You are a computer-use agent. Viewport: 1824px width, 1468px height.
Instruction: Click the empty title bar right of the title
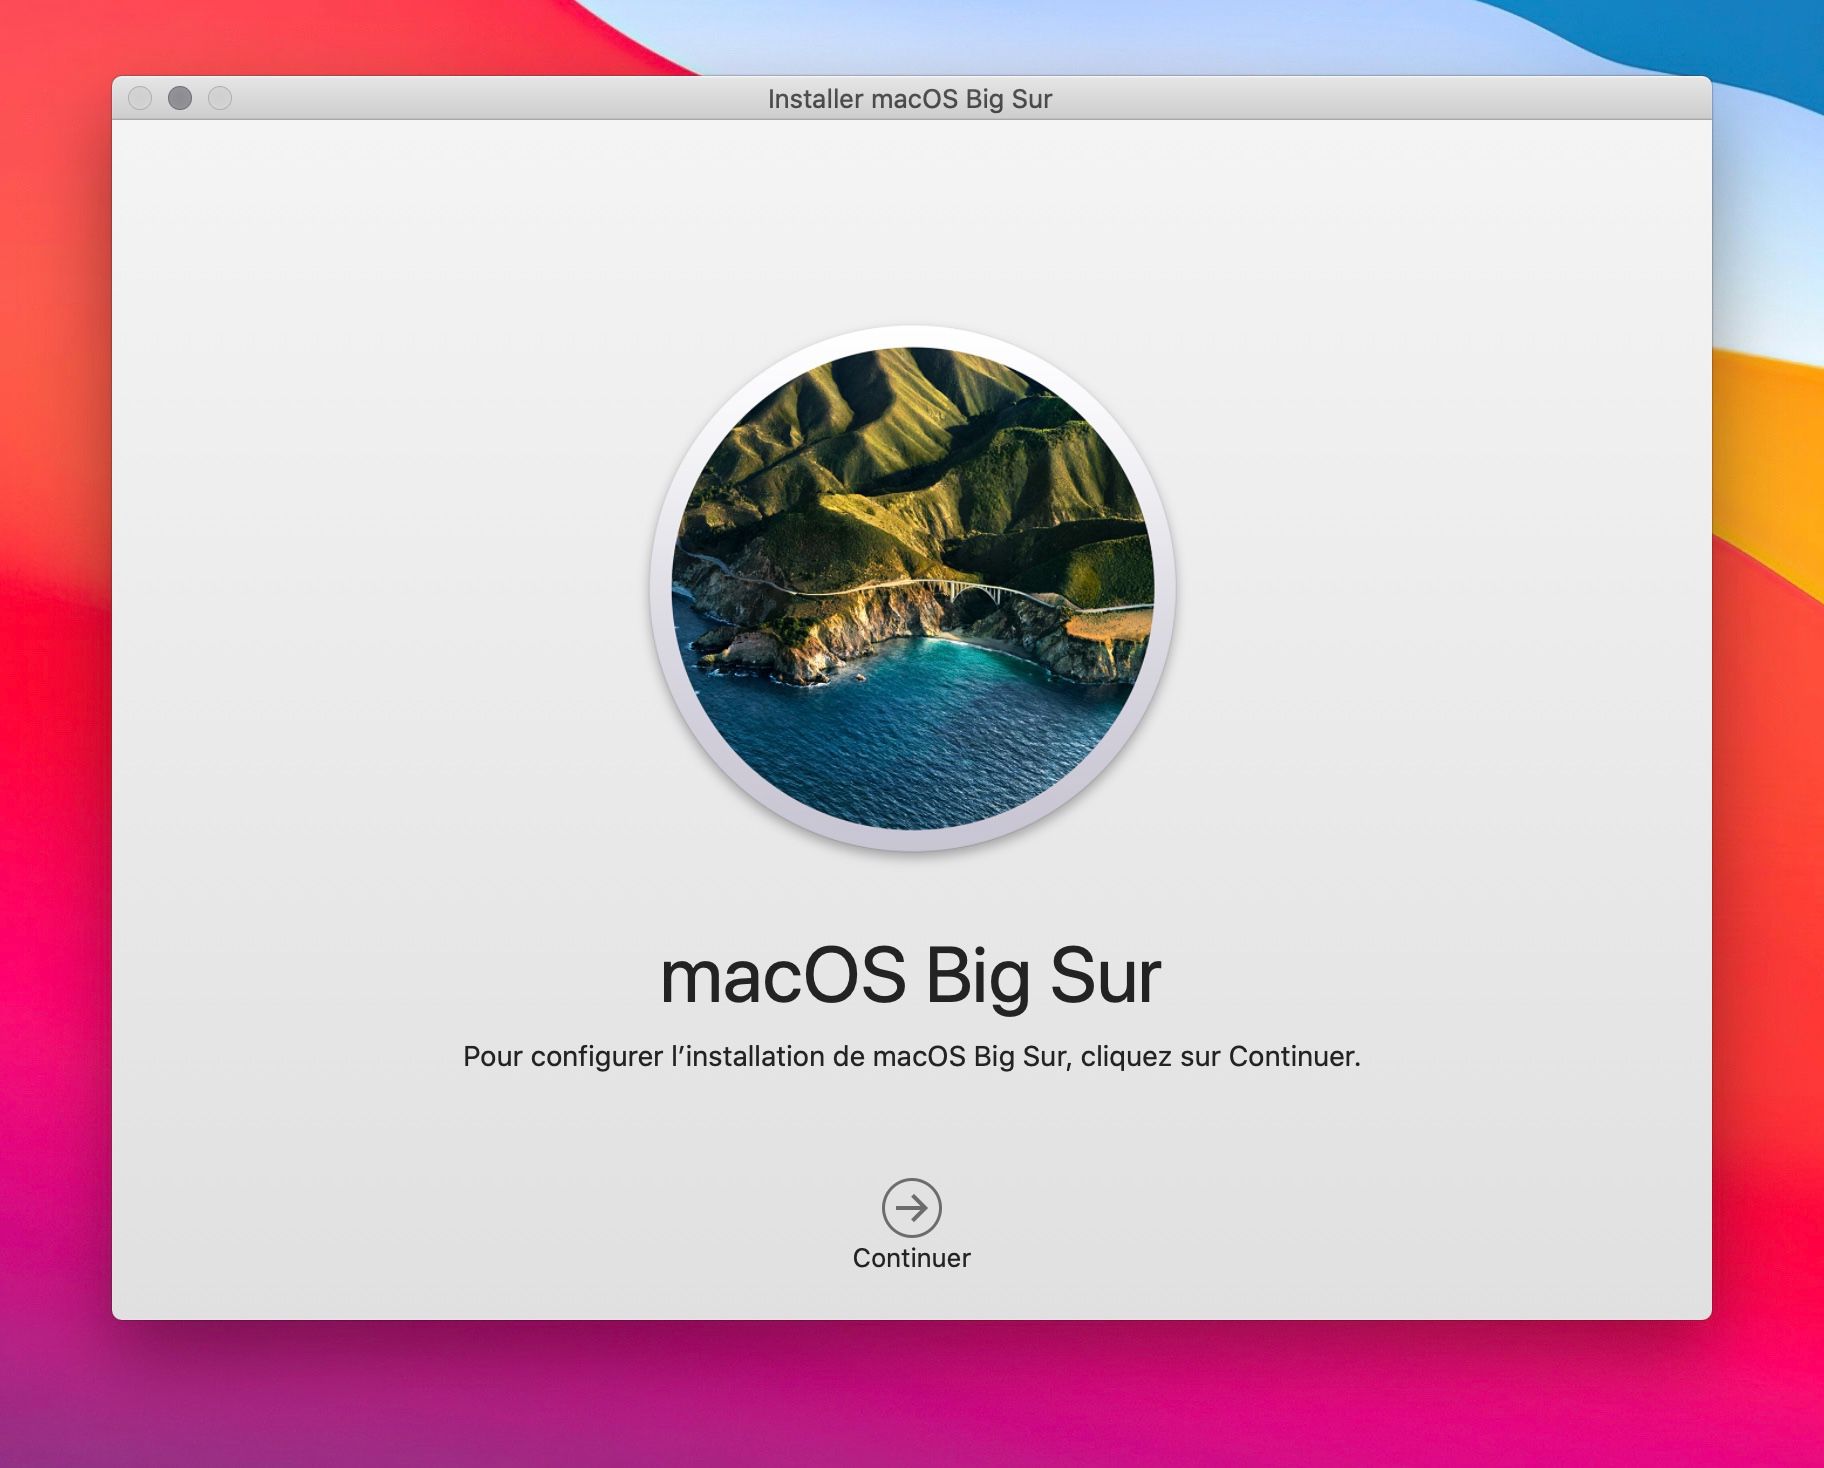(x=1400, y=98)
